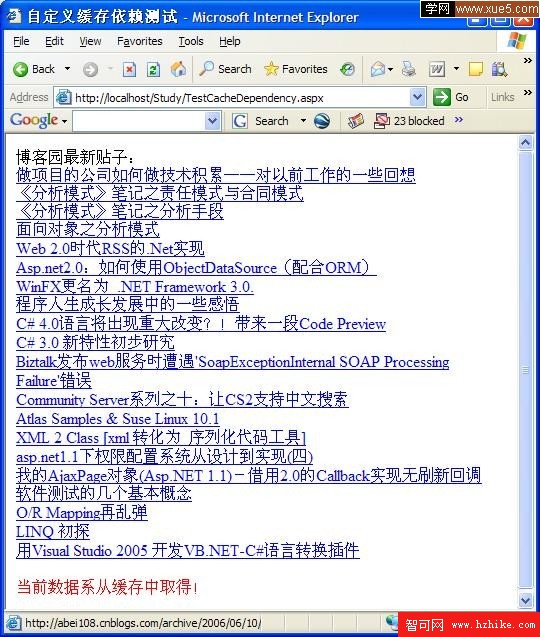The width and height of the screenshot is (540, 637).
Task: Click the Google toolbar search box
Action: click(139, 121)
